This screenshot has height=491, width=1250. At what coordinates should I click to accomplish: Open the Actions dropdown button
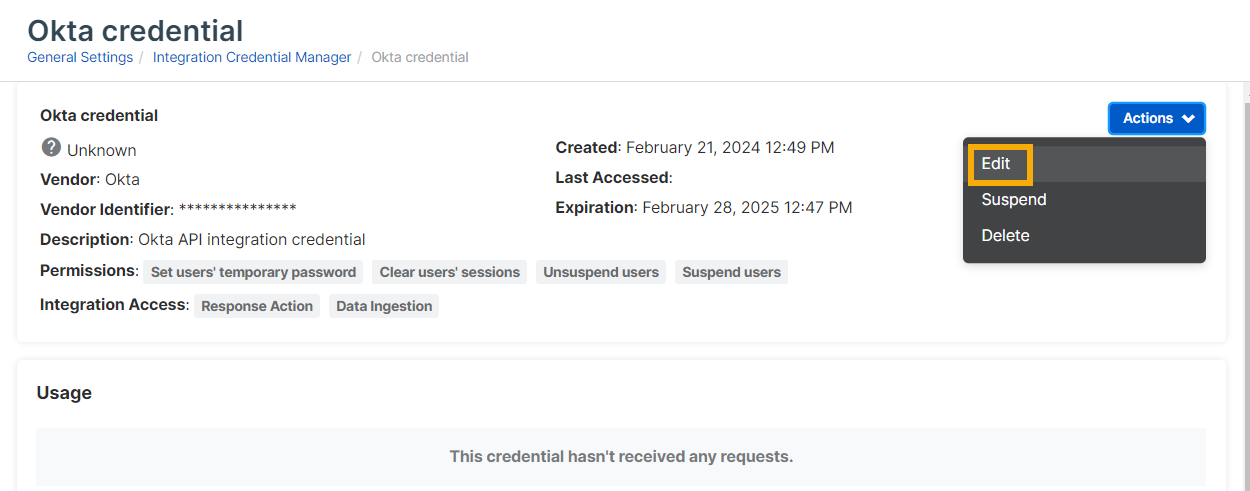pyautogui.click(x=1156, y=118)
